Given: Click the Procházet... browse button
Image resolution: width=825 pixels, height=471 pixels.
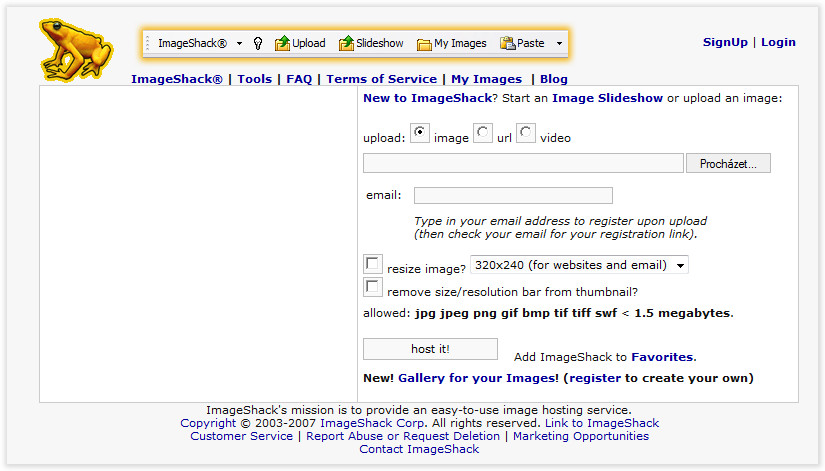Looking at the screenshot, I should point(728,163).
